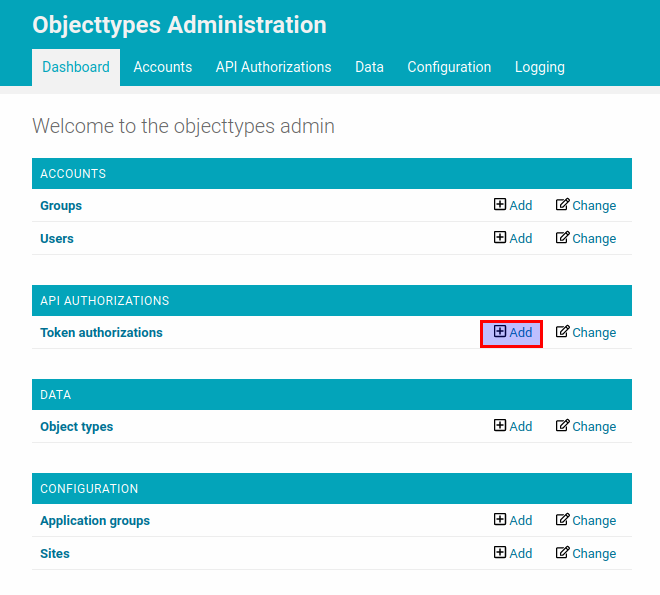660x595 pixels.
Task: Click the pencil edit icon in Users row
Action: tap(562, 237)
